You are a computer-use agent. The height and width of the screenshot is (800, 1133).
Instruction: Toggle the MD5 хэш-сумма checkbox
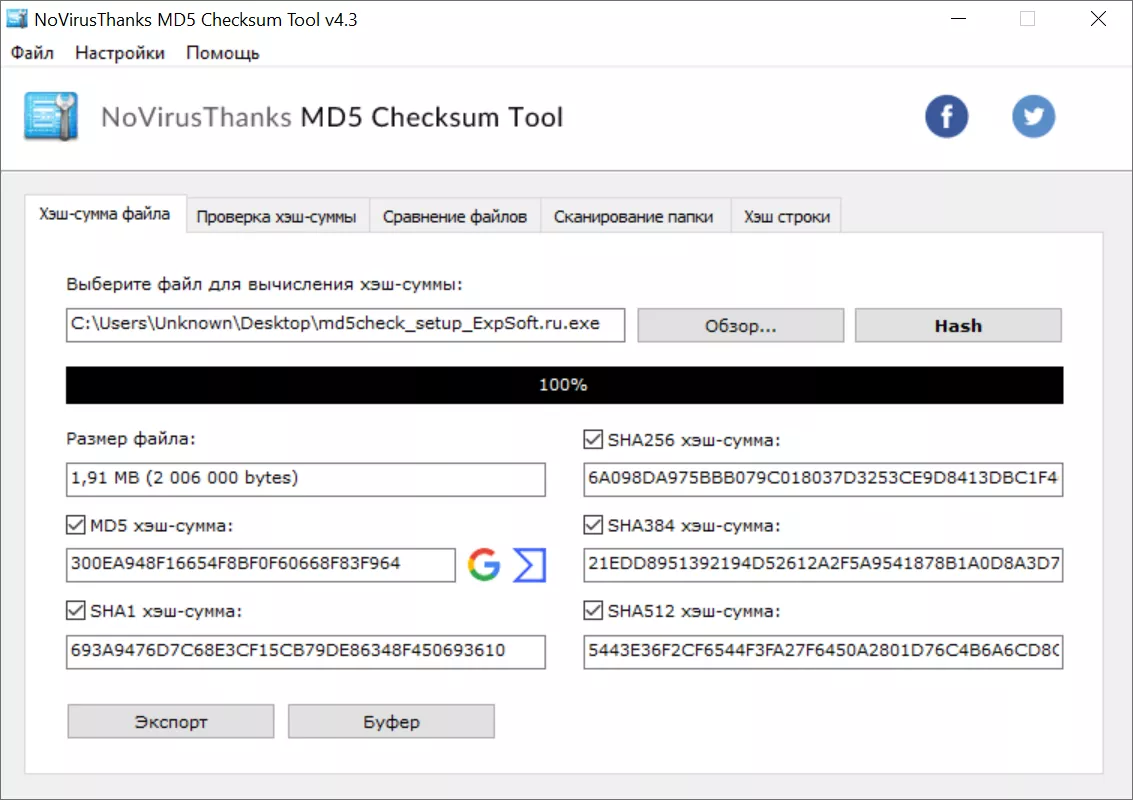pyautogui.click(x=76, y=525)
